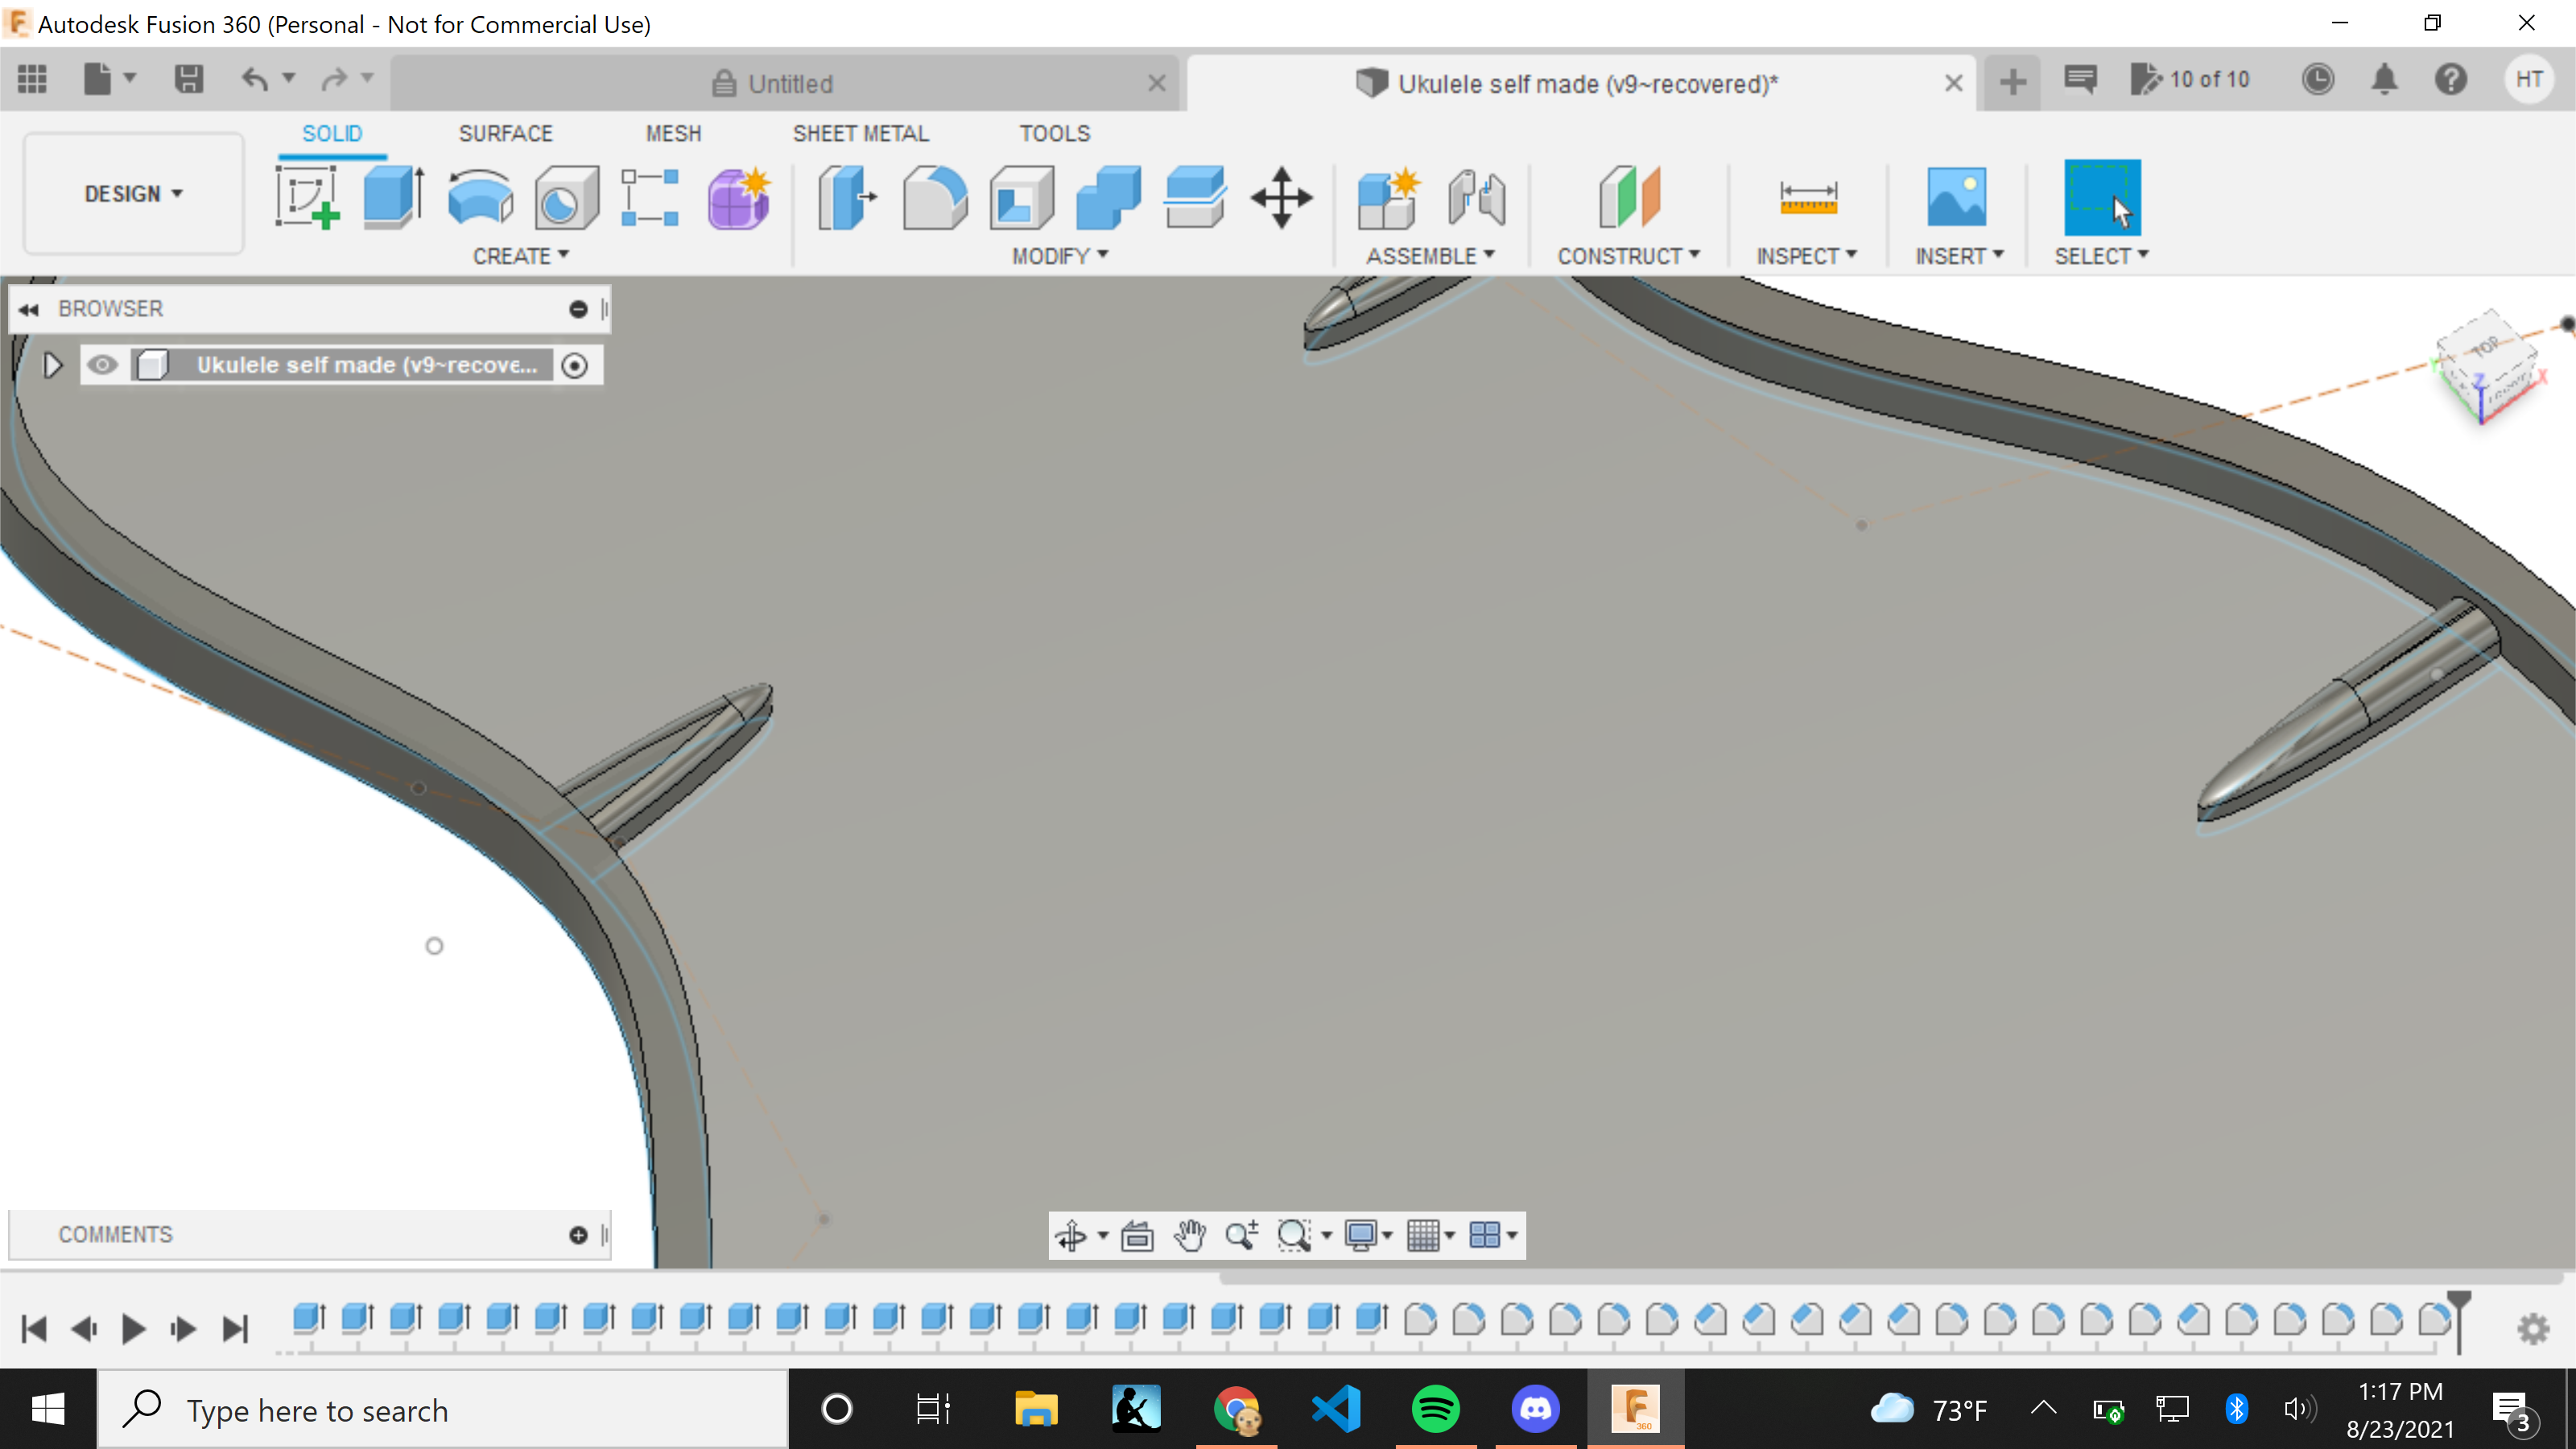Image resolution: width=2576 pixels, height=1449 pixels.
Task: Select the Fillet tool in Modify
Action: 935,197
